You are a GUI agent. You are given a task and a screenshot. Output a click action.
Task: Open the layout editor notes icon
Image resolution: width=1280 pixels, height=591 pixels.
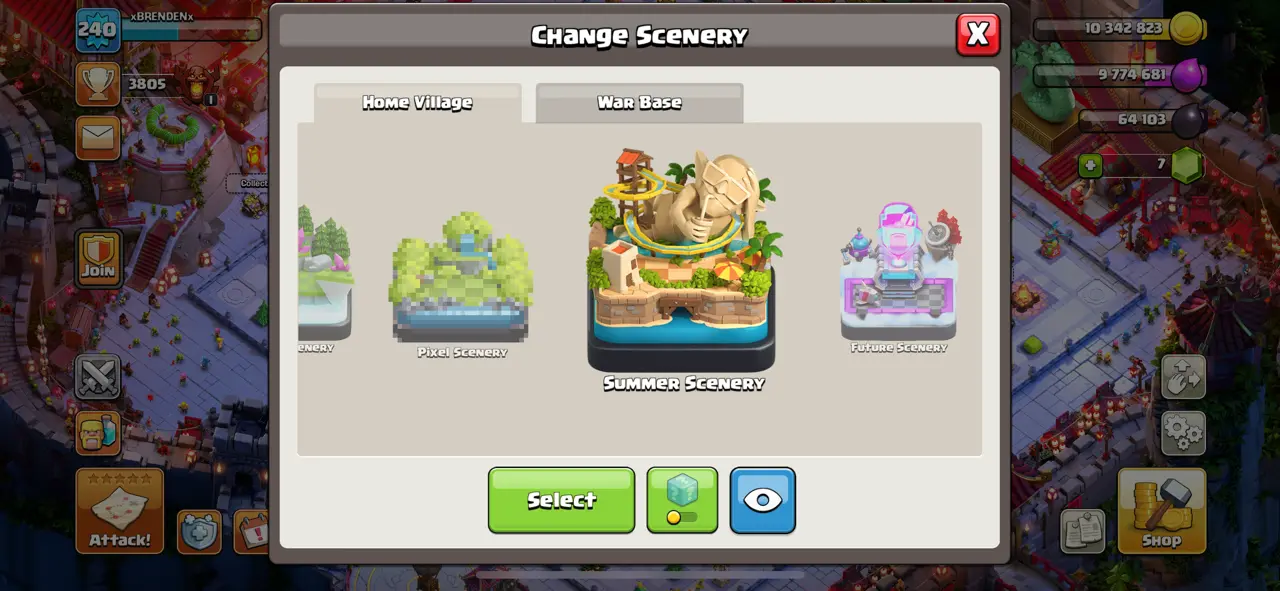[1082, 530]
